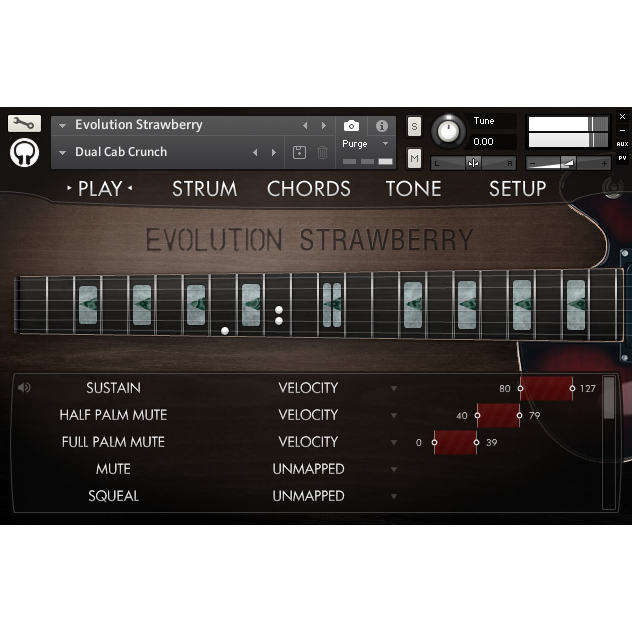The image size is (632, 632).
Task: Save the snapshot with floppy disk icon
Action: (299, 153)
